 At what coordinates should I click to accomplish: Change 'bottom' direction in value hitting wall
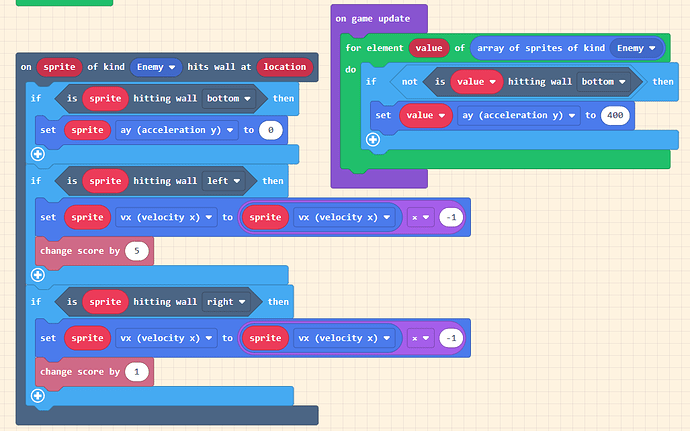603,81
